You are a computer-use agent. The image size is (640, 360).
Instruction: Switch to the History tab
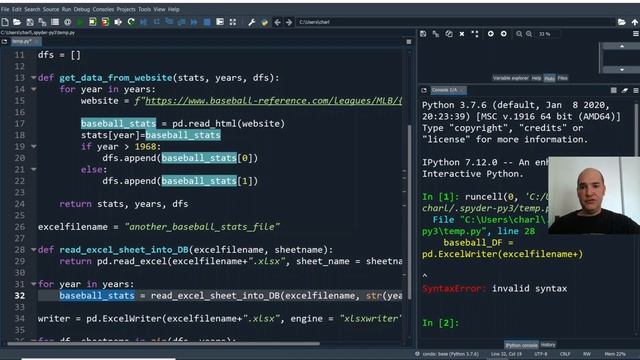pyautogui.click(x=548, y=345)
